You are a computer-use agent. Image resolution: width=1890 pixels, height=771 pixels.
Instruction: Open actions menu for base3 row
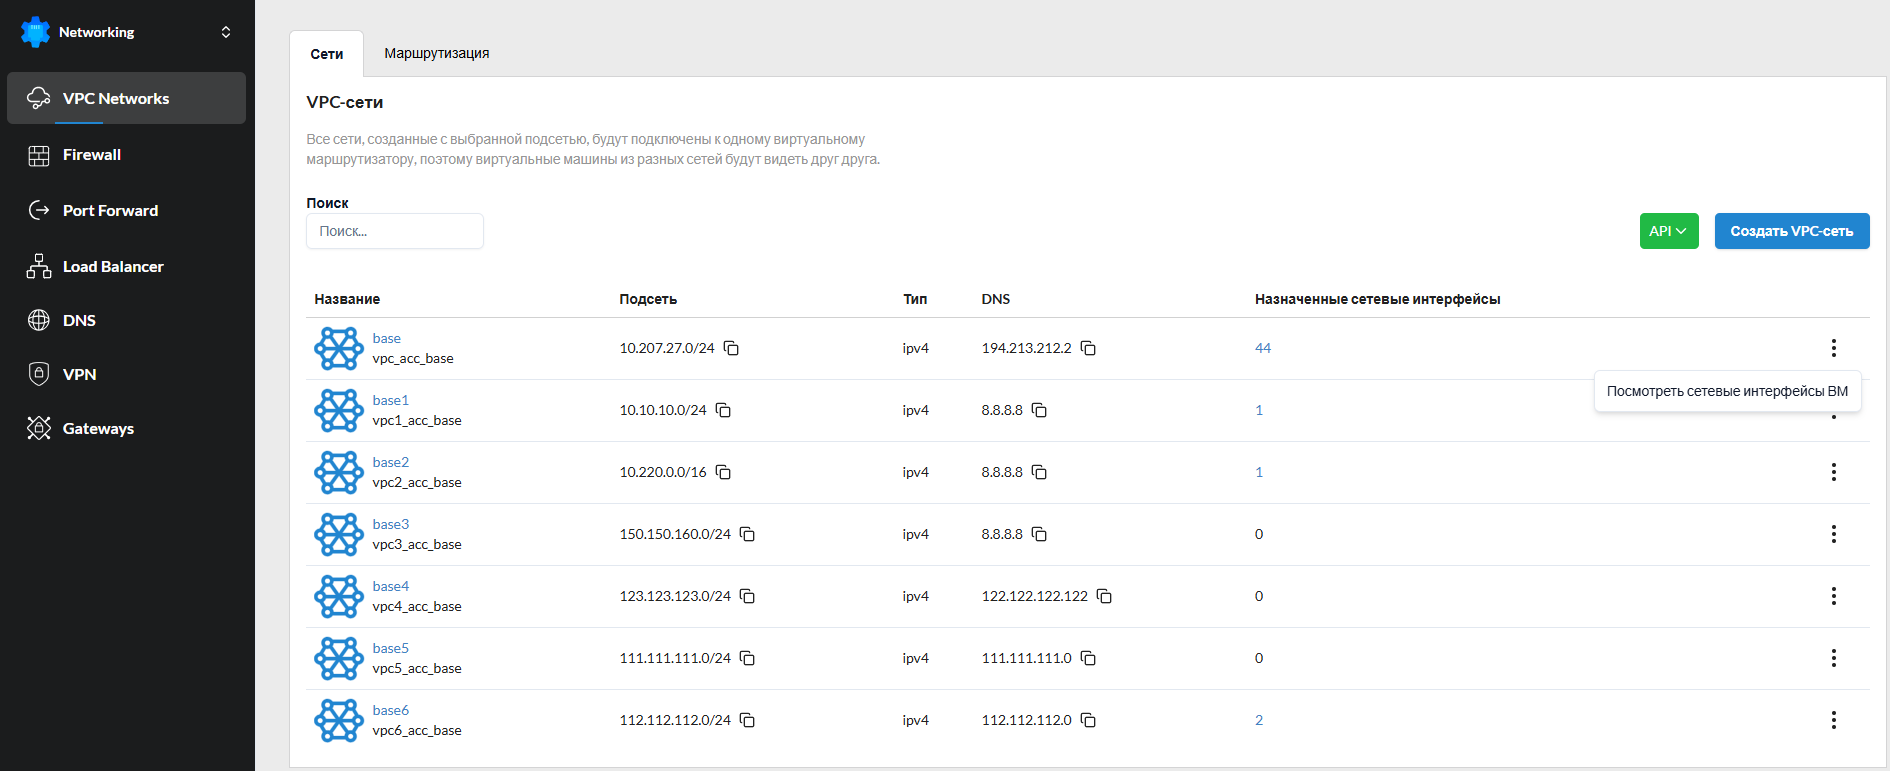(x=1833, y=534)
